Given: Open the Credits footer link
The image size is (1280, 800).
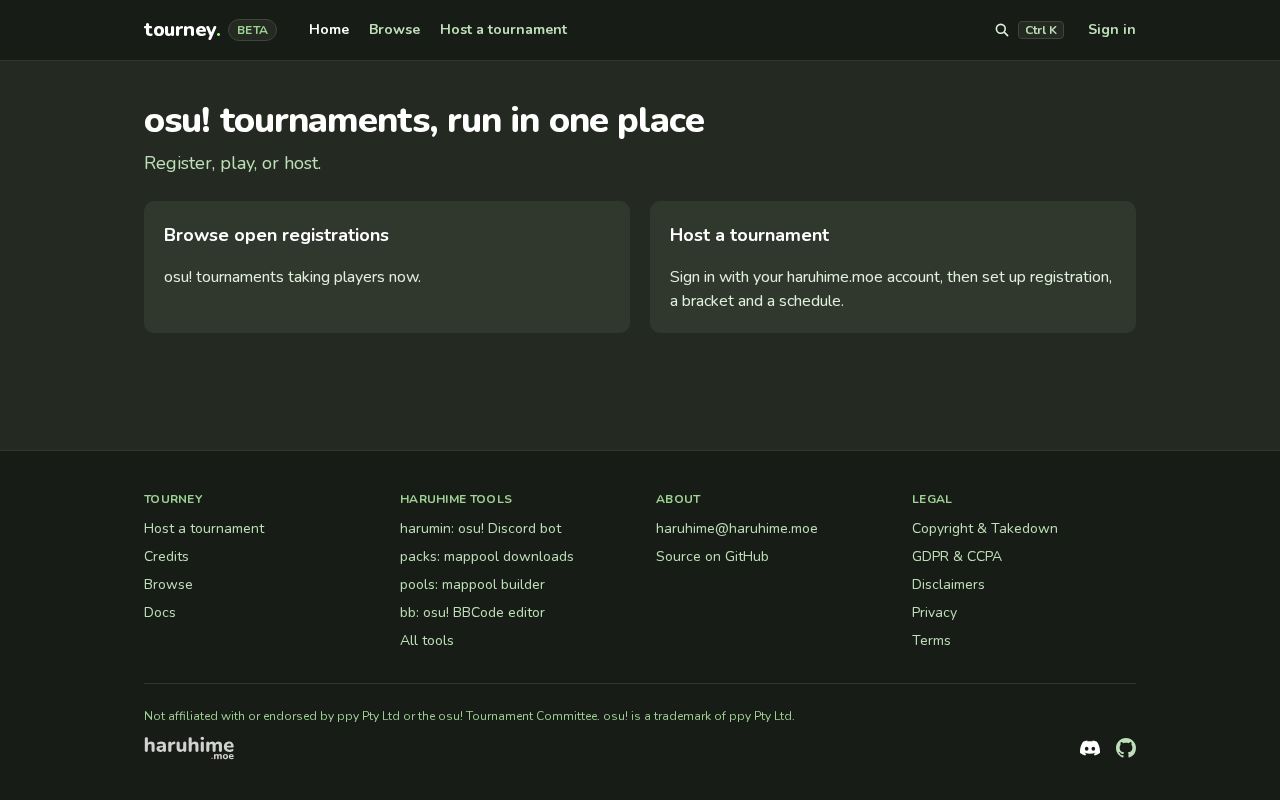Looking at the screenshot, I should 166,556.
